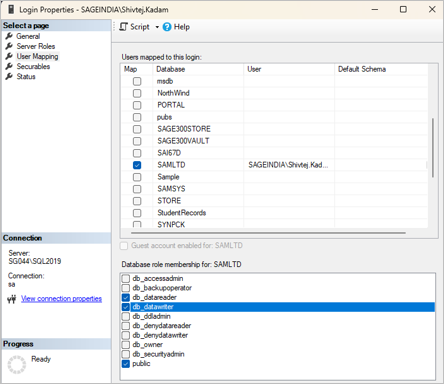Tick the Map checkbox for PORTAL
444x384 pixels.
tap(137, 105)
